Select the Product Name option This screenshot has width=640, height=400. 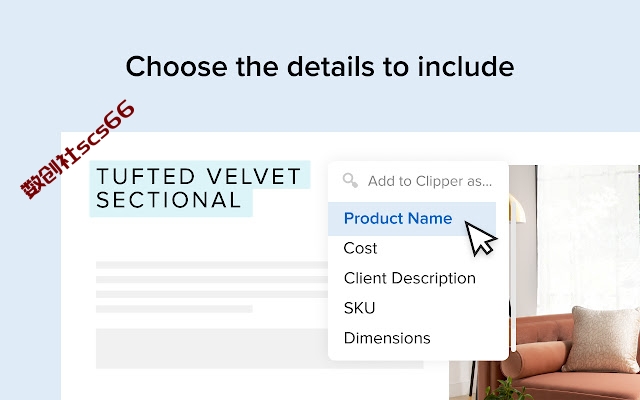(412, 218)
